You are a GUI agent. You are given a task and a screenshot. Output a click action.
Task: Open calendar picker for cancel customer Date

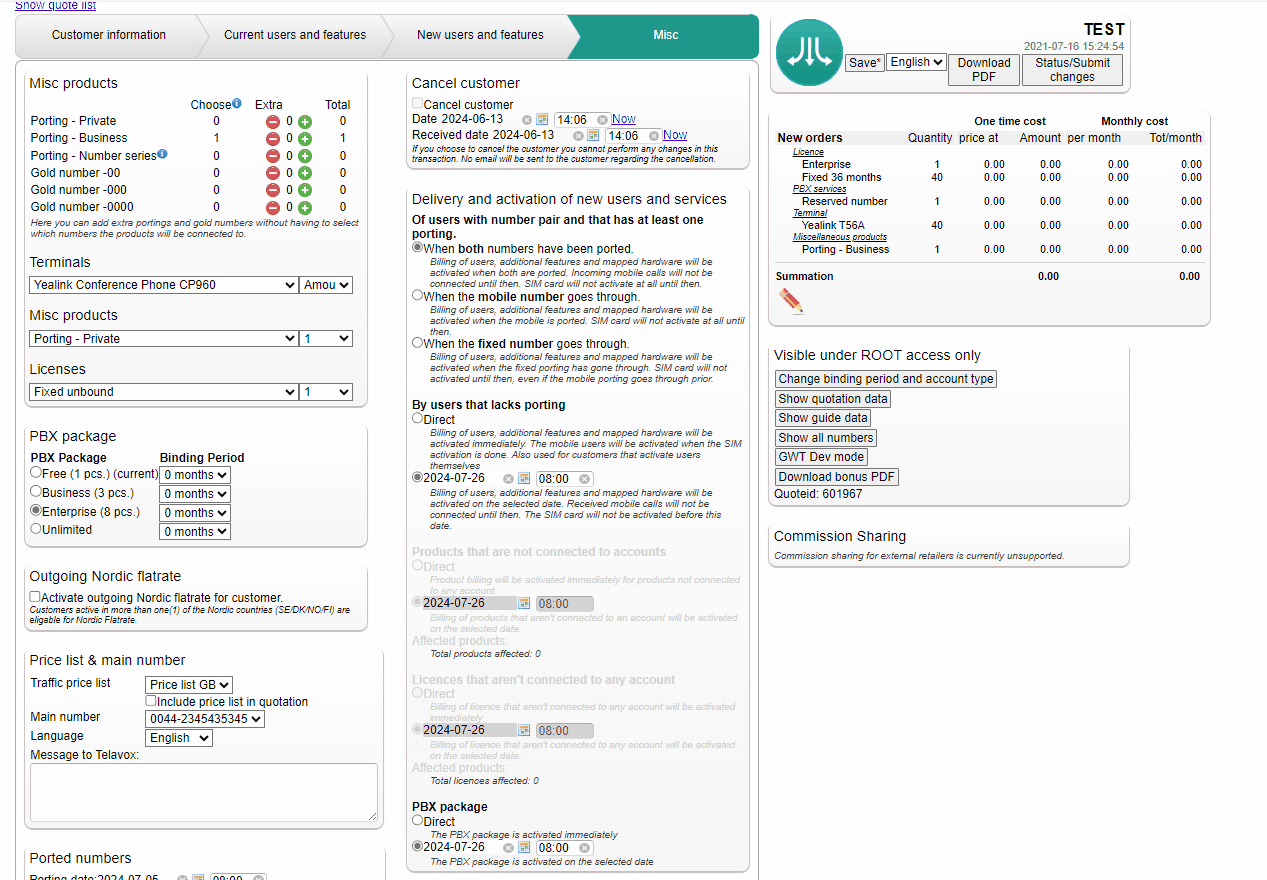click(542, 120)
